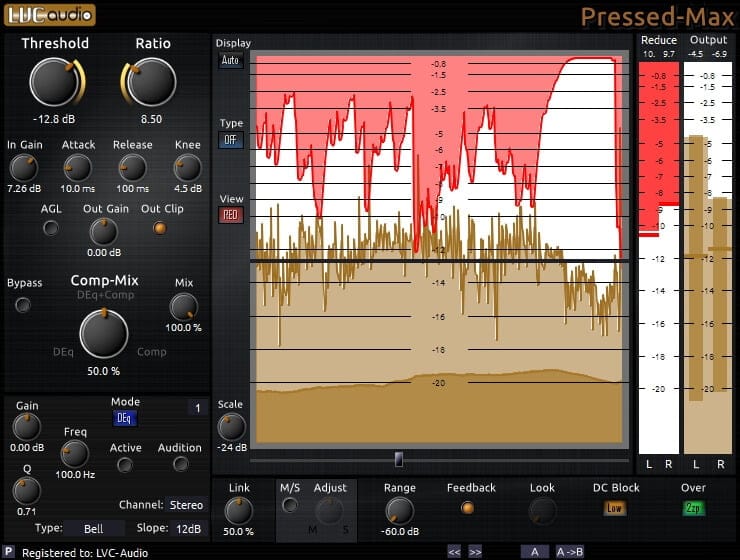This screenshot has width=740, height=560.
Task: Click the -60.0 dB range value
Action: point(400,532)
